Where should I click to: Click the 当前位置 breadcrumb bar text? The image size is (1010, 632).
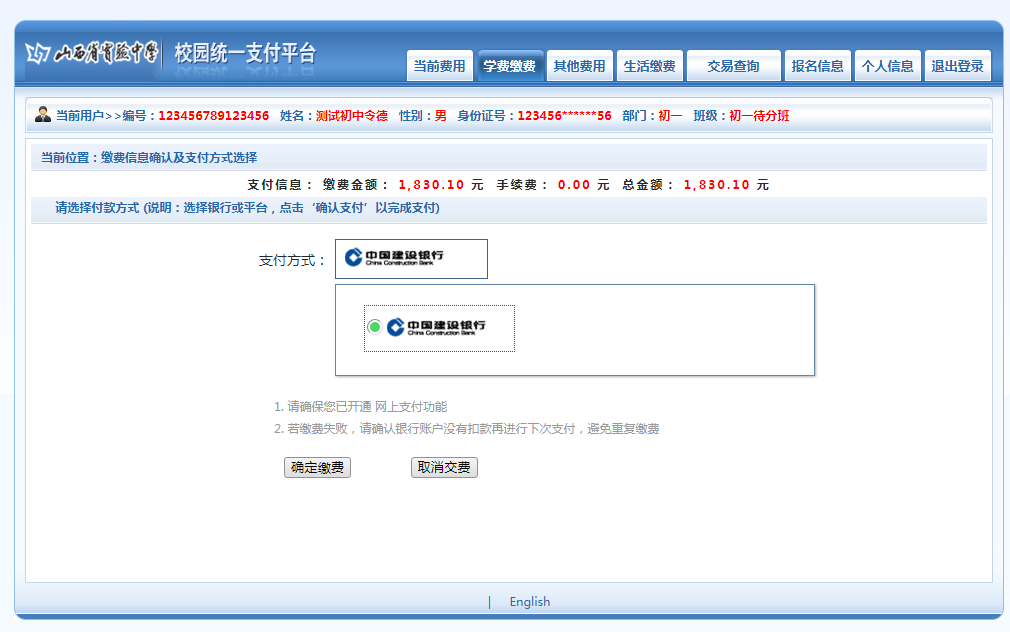pyautogui.click(x=149, y=158)
